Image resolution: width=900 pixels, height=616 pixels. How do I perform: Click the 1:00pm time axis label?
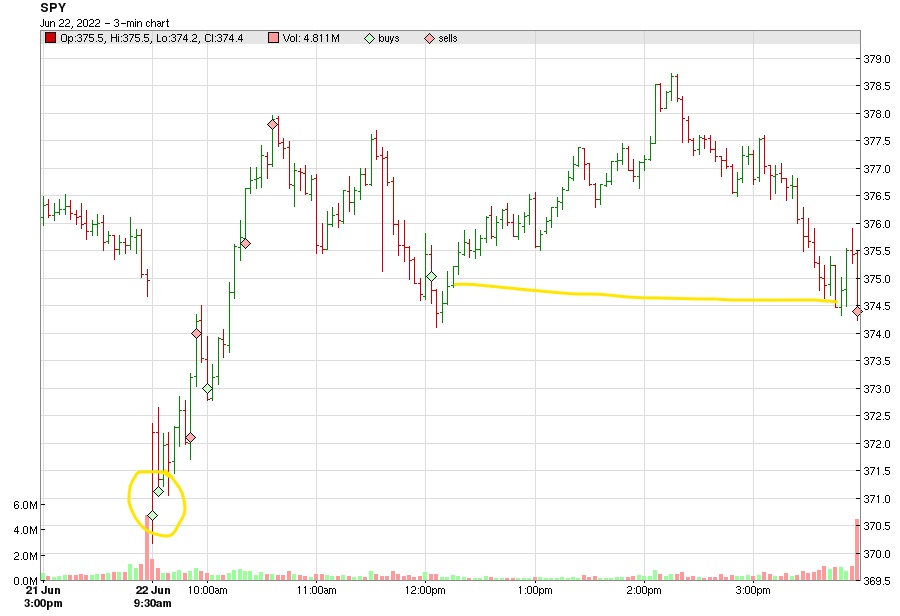click(x=535, y=590)
